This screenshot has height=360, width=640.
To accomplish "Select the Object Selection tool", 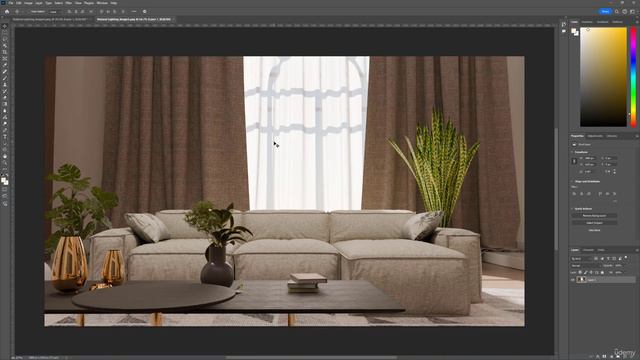I will click(5, 46).
